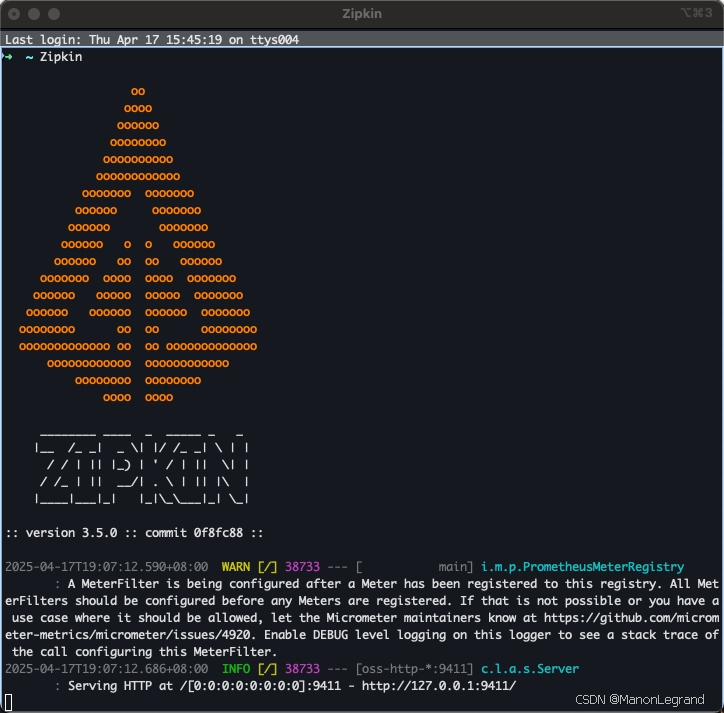Click the ⌥⌘3 shortcut indicator
This screenshot has width=724, height=713.
tap(696, 13)
